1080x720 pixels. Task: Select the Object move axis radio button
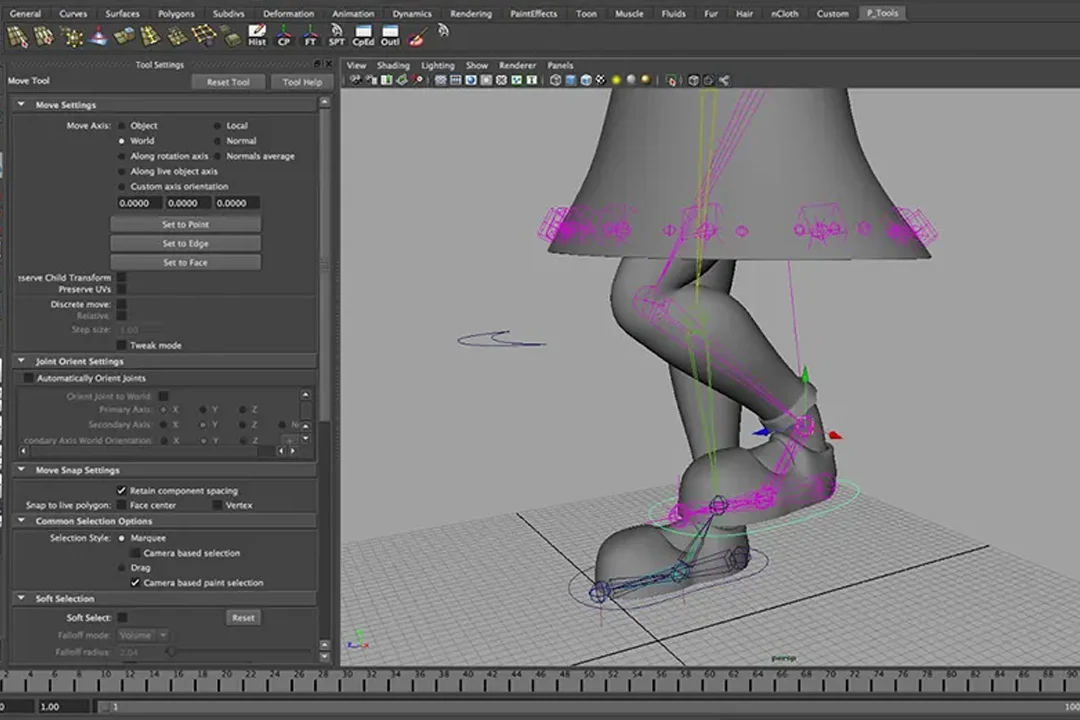click(x=122, y=126)
